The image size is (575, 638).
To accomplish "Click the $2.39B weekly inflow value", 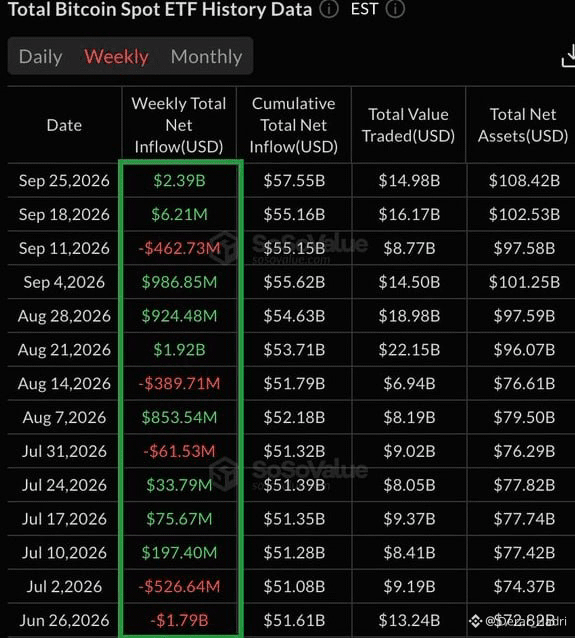I will point(179,181).
